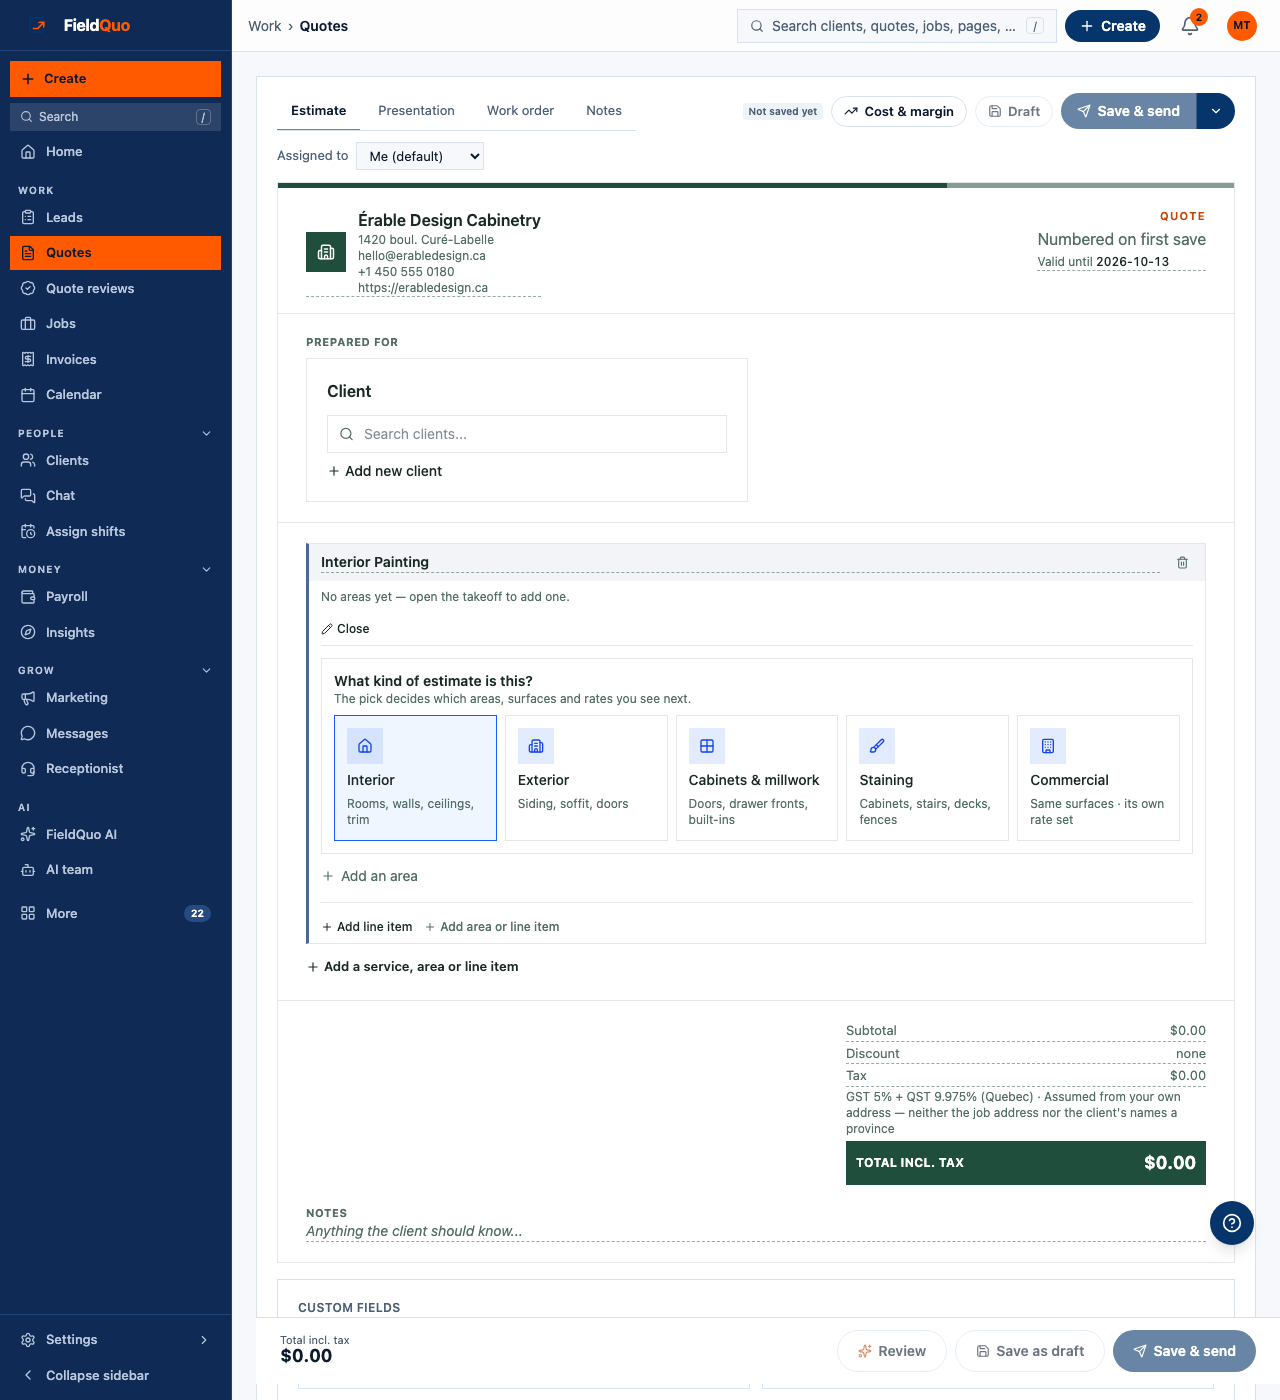Switch to the Work order tab
Image resolution: width=1280 pixels, height=1400 pixels.
(x=520, y=111)
